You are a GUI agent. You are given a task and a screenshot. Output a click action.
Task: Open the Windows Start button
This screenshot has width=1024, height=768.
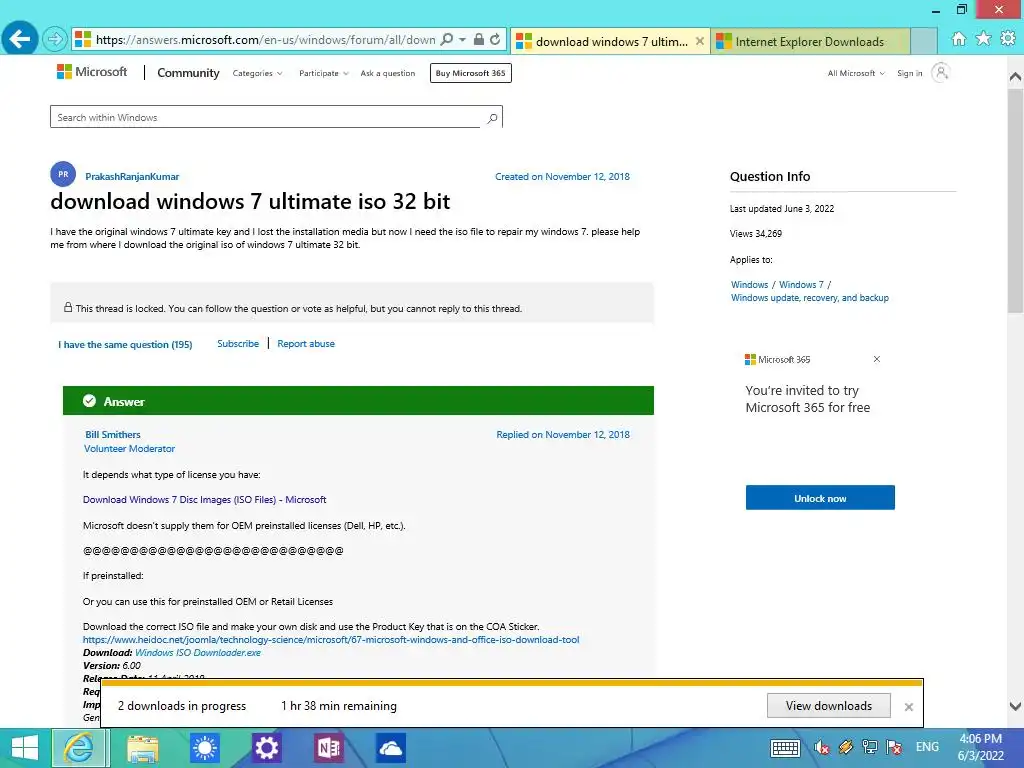pos(25,748)
